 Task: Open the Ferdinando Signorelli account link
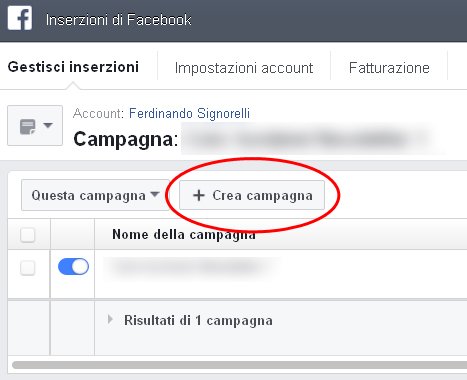(x=189, y=113)
